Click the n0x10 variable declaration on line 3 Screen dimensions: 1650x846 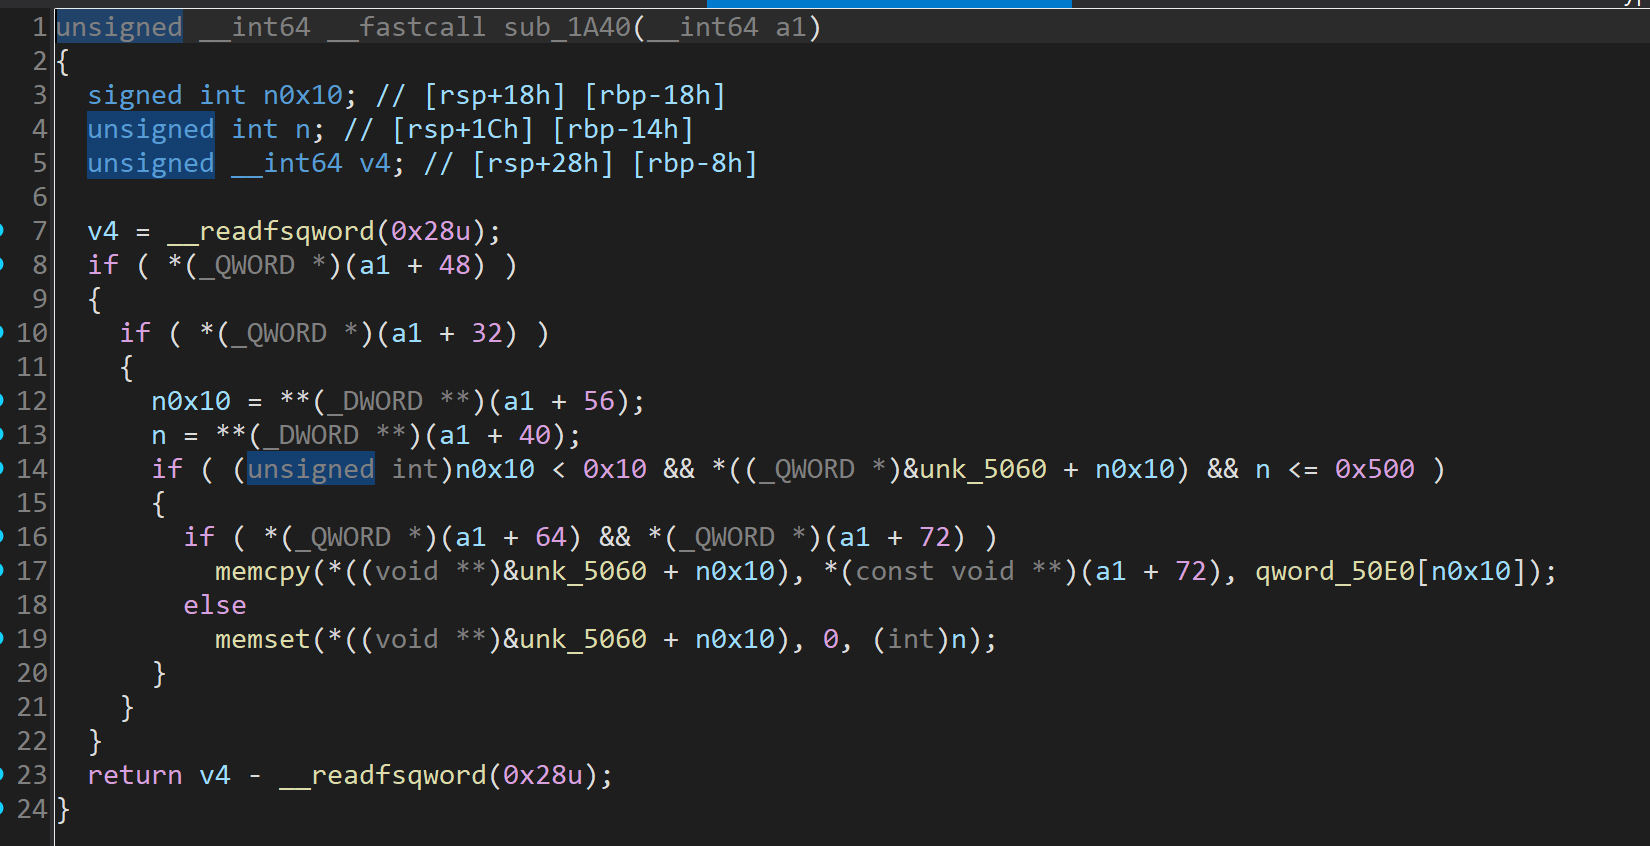pyautogui.click(x=303, y=95)
